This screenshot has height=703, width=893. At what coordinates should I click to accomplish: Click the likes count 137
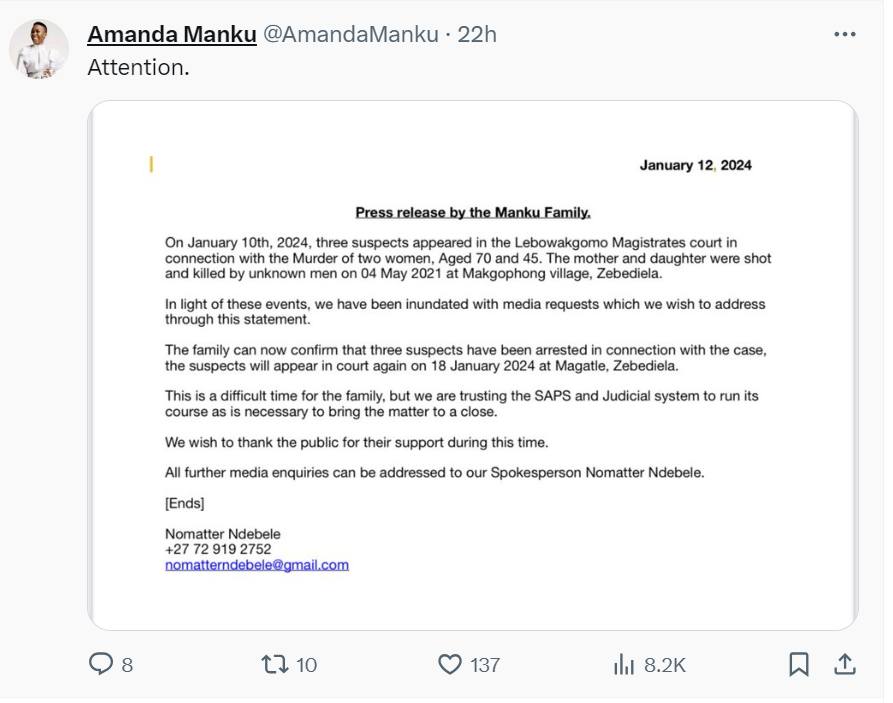485,665
